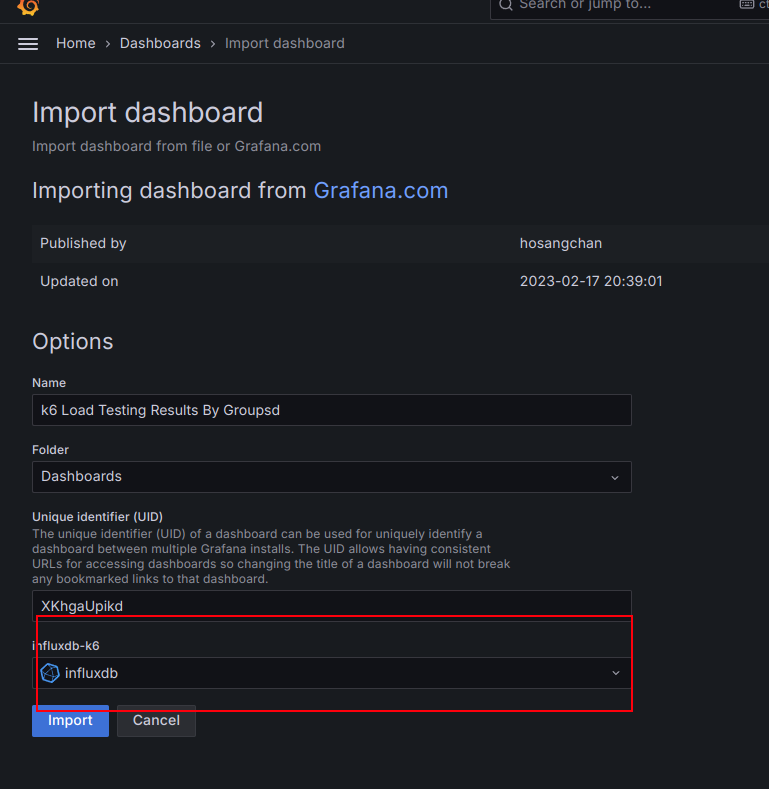Image resolution: width=769 pixels, height=789 pixels.
Task: Click the search magnifier icon
Action: pos(505,5)
